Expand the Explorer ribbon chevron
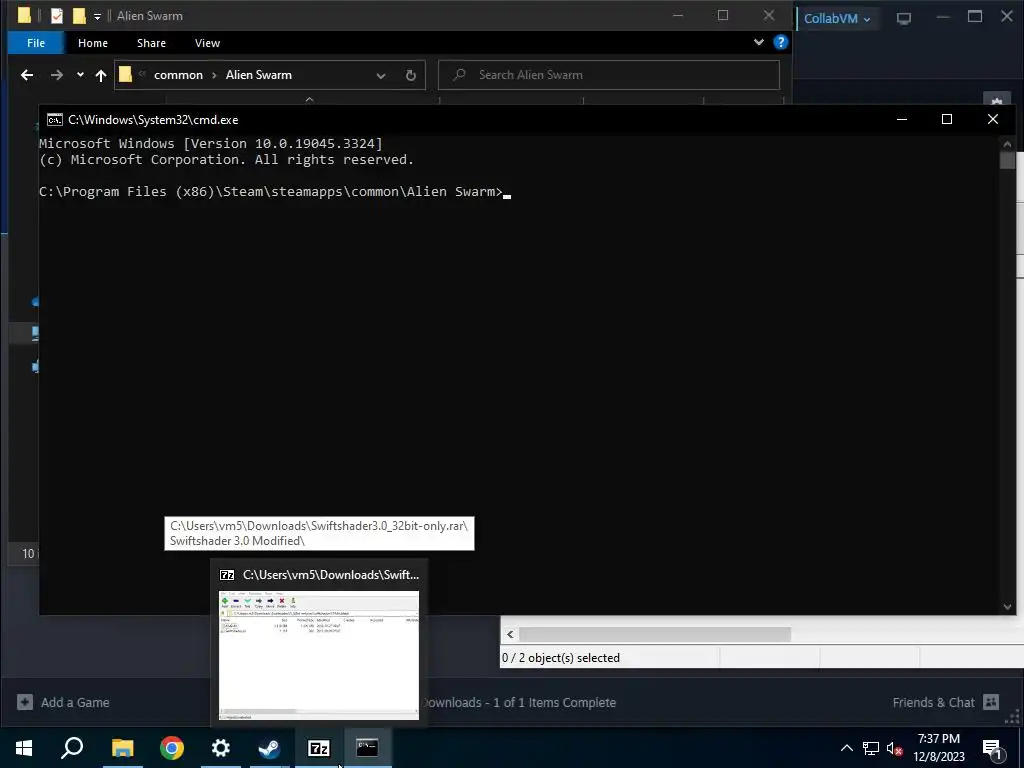Screen dimensions: 1024x768 coord(758,42)
